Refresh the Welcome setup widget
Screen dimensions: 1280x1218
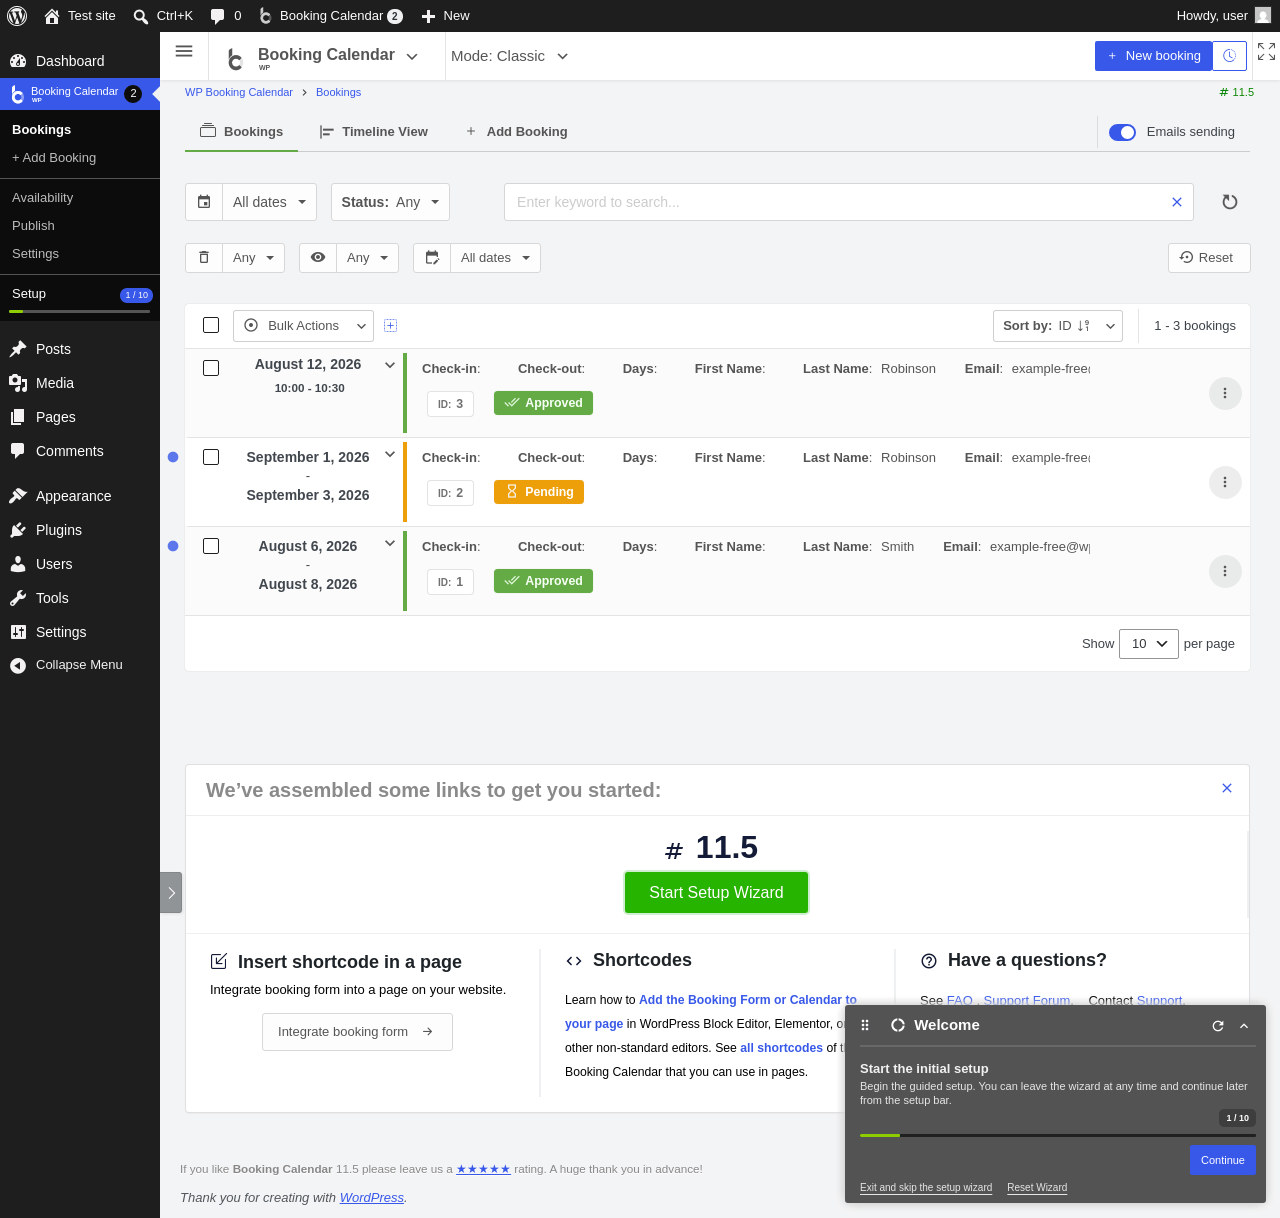pos(1218,1026)
